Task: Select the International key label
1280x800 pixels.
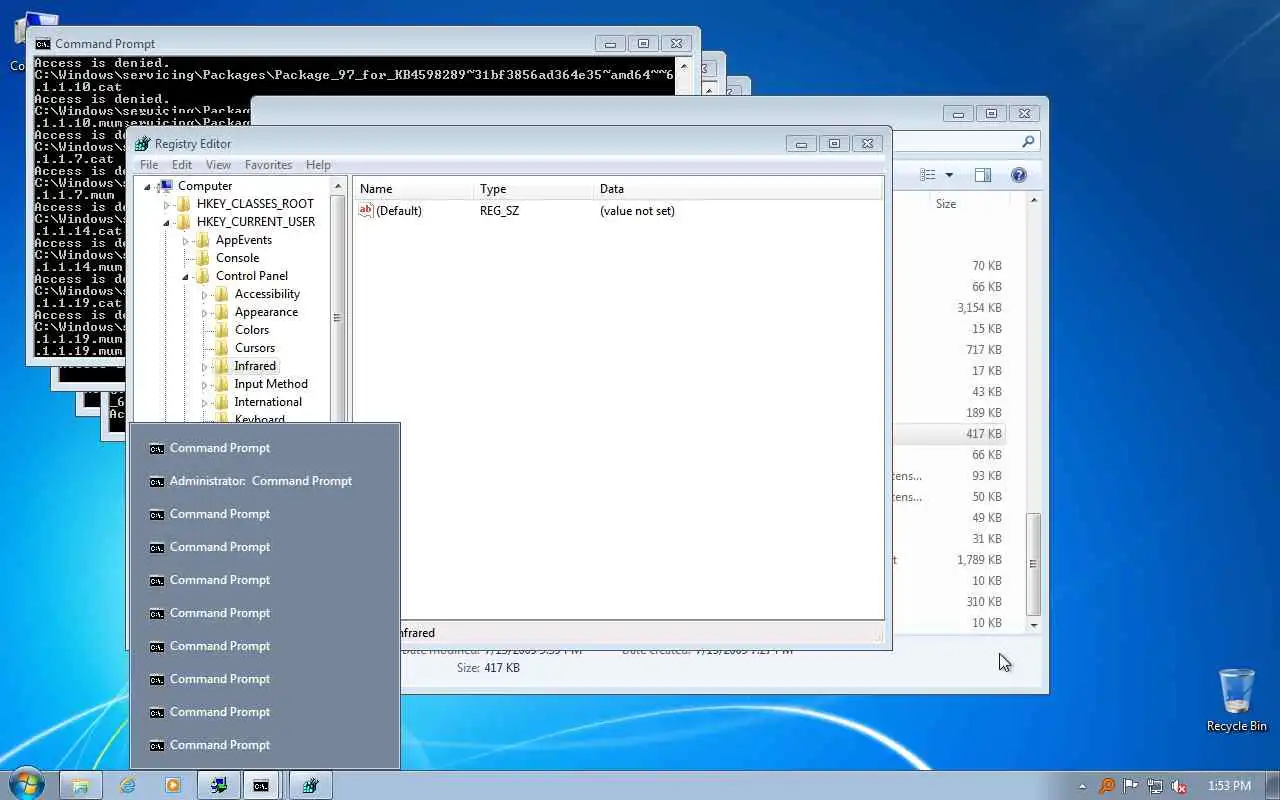Action: coord(268,402)
